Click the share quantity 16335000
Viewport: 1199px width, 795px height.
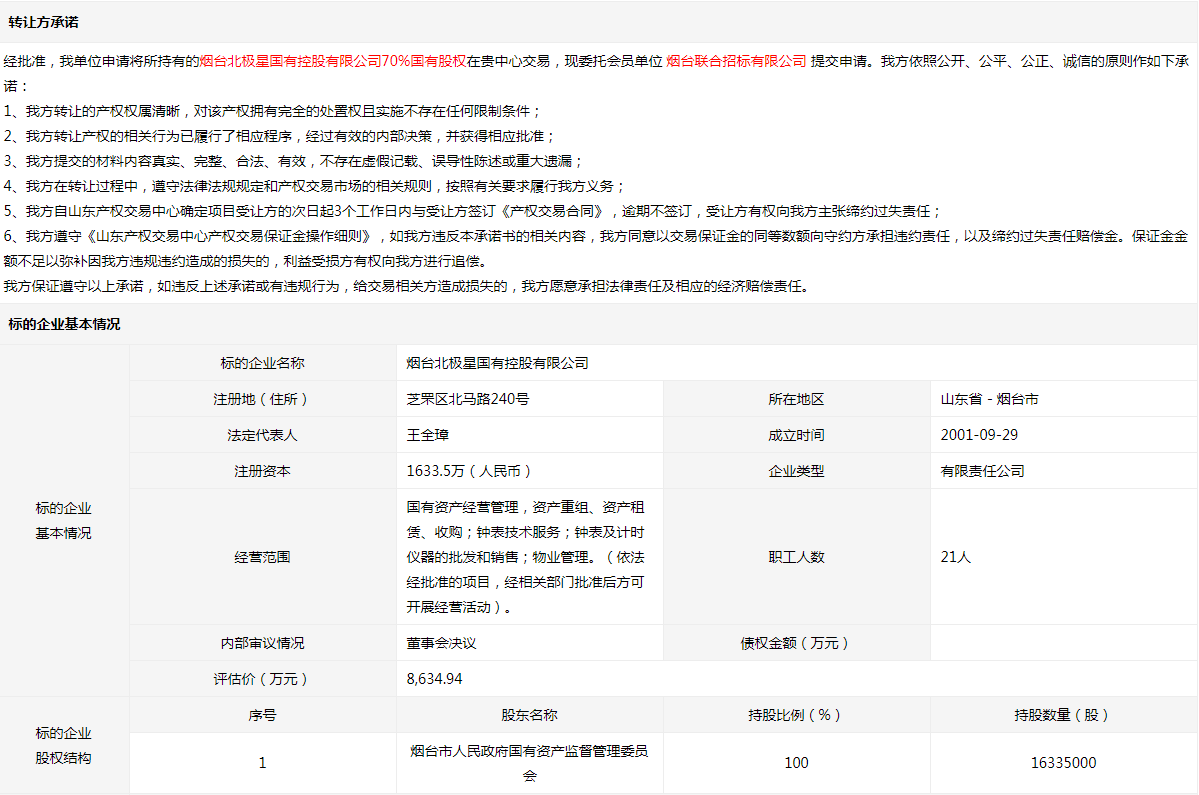point(1064,763)
